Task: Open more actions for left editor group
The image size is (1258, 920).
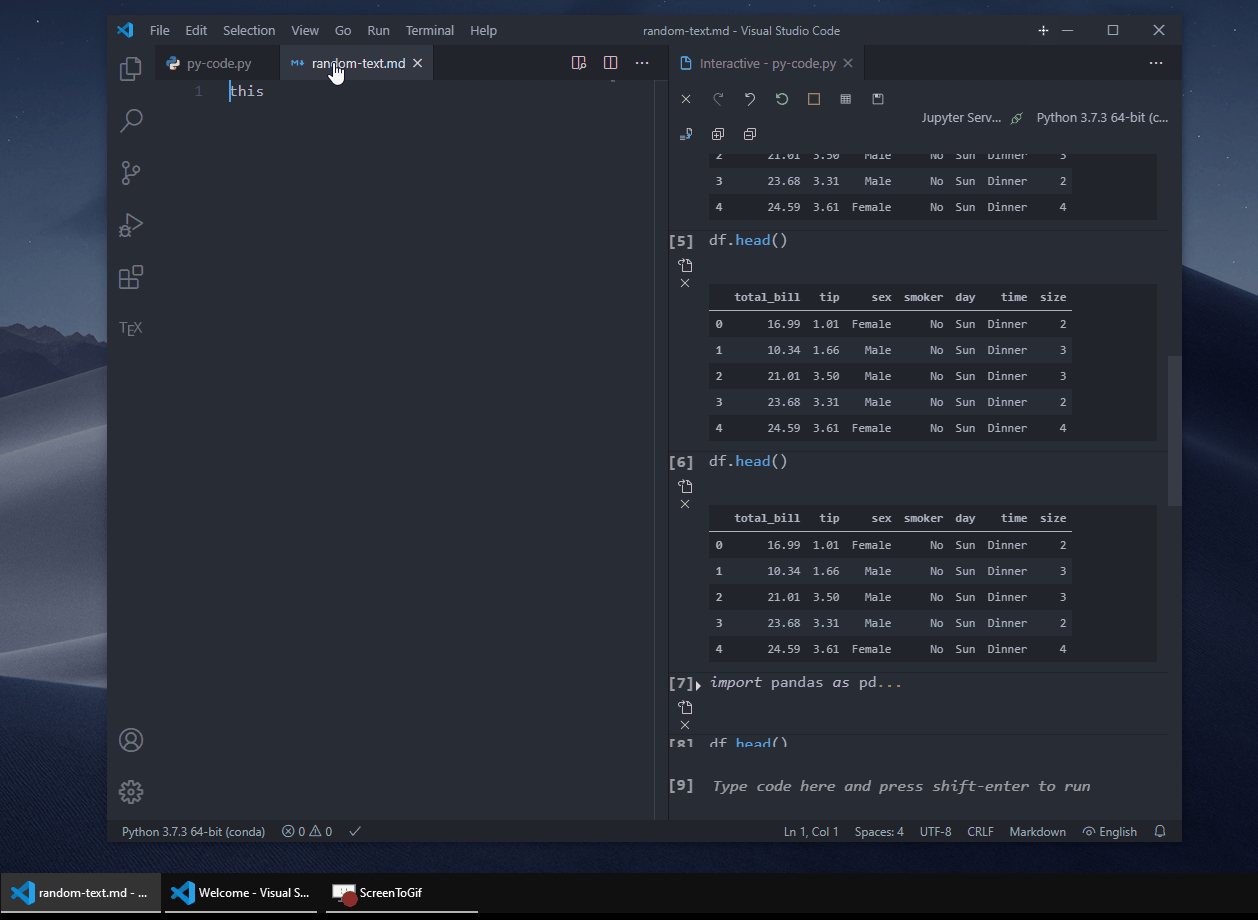Action: (642, 63)
